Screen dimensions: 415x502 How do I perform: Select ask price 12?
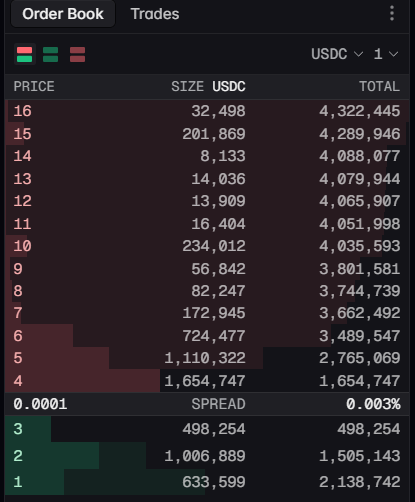click(22, 201)
